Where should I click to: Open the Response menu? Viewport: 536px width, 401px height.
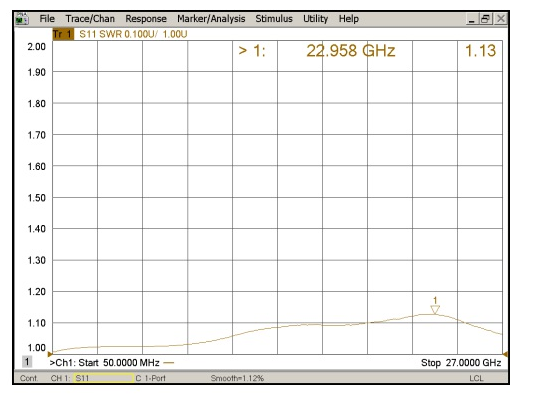coord(146,18)
